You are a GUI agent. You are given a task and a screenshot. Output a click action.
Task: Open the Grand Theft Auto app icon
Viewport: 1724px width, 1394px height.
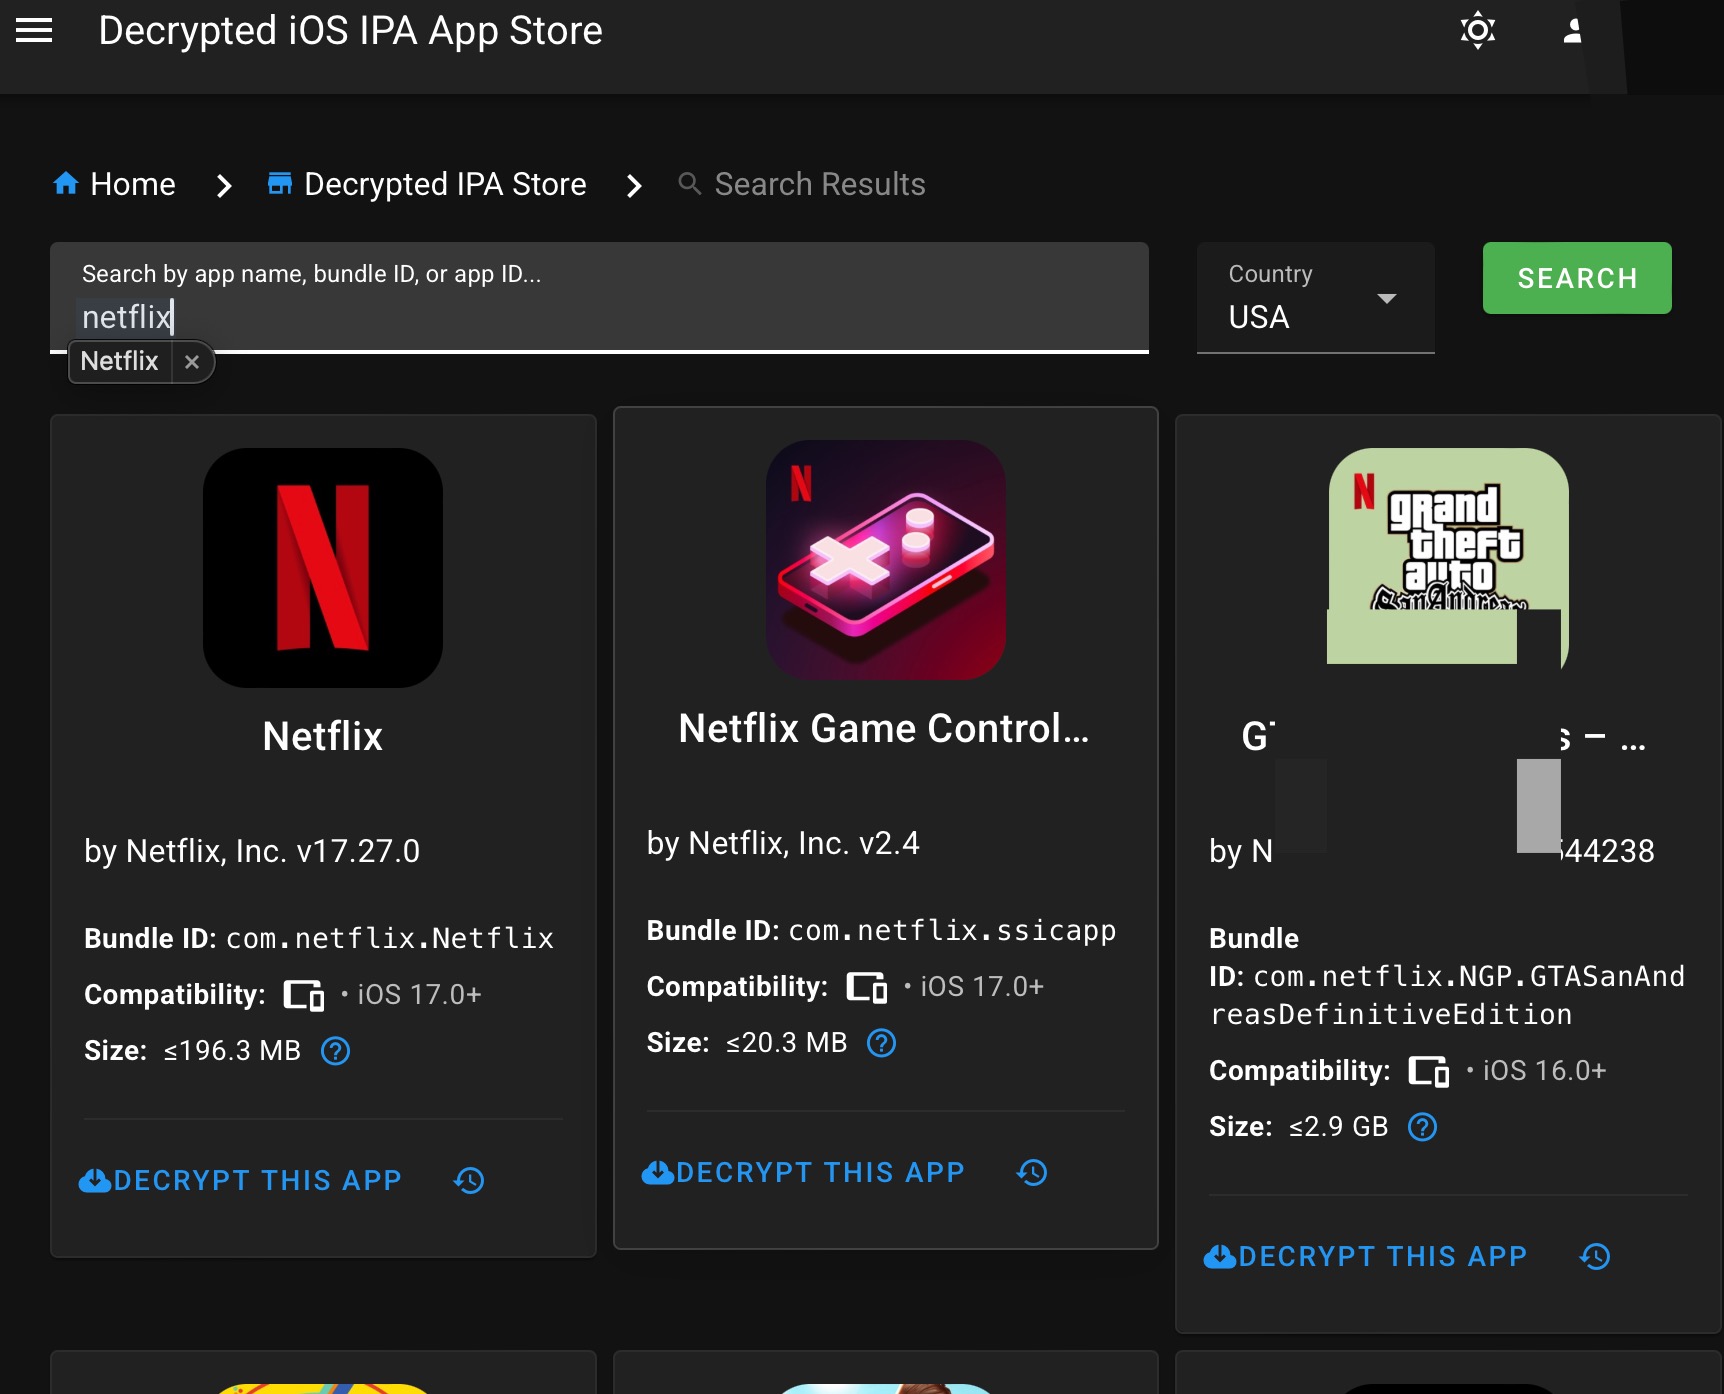click(1448, 556)
